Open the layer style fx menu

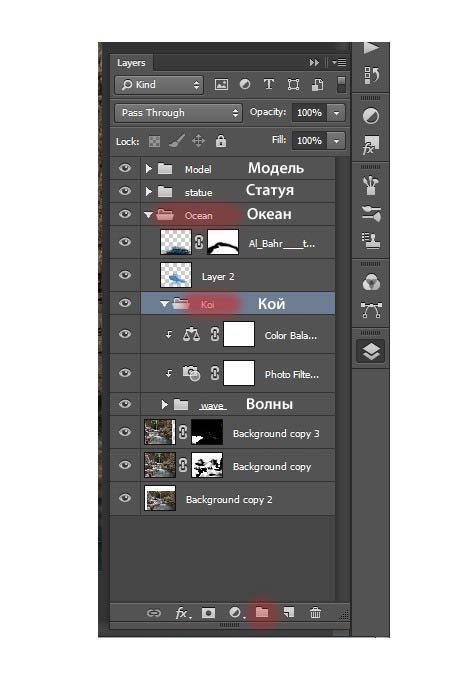182,613
